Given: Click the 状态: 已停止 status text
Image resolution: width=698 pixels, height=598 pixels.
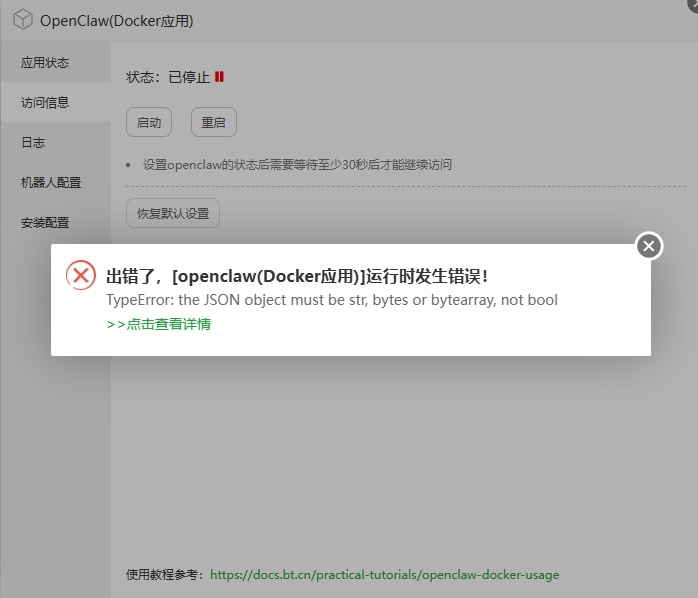Looking at the screenshot, I should tap(168, 77).
